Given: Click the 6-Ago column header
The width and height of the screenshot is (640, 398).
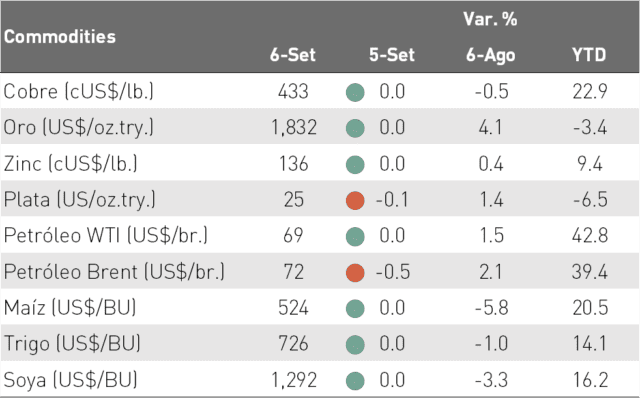Looking at the screenshot, I should pos(491,56).
